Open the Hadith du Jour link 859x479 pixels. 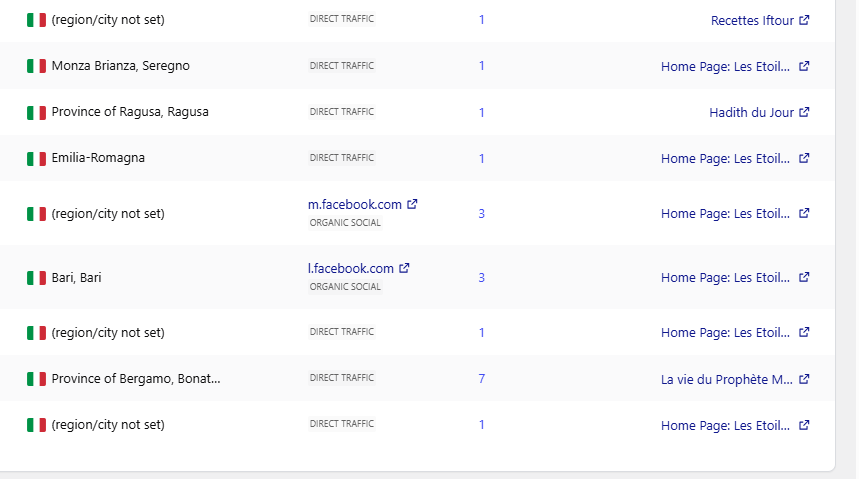(751, 112)
